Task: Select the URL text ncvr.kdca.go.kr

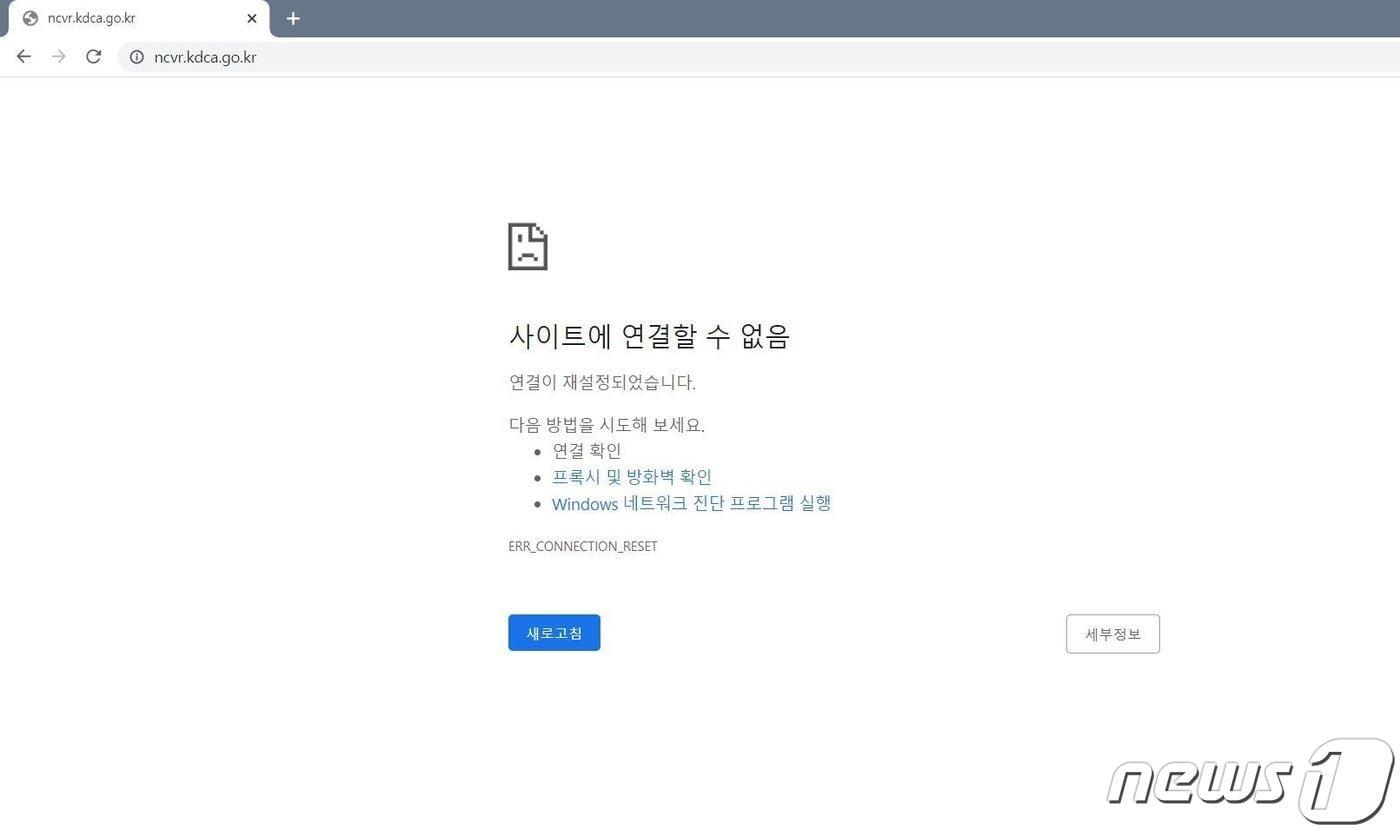Action: [x=204, y=57]
